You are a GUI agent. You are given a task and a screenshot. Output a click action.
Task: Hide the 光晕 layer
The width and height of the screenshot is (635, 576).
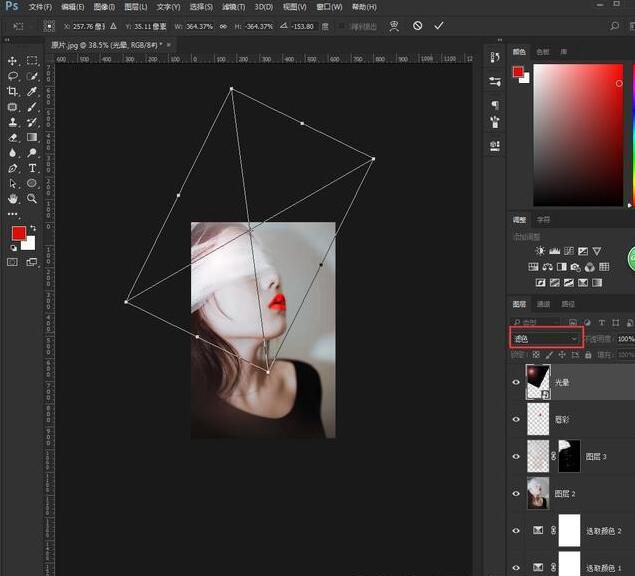(x=517, y=382)
